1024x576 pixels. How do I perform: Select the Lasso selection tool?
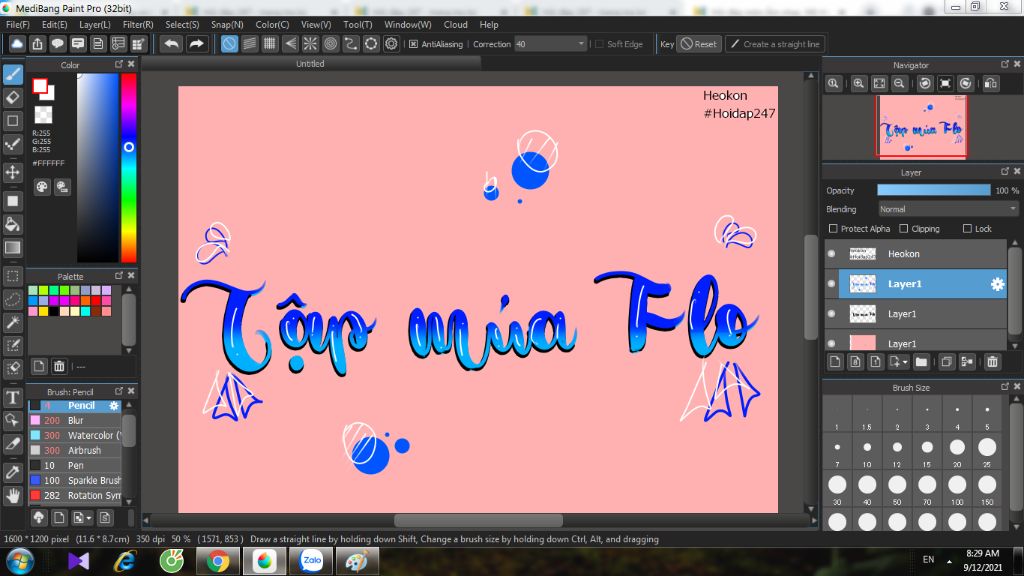pos(12,300)
